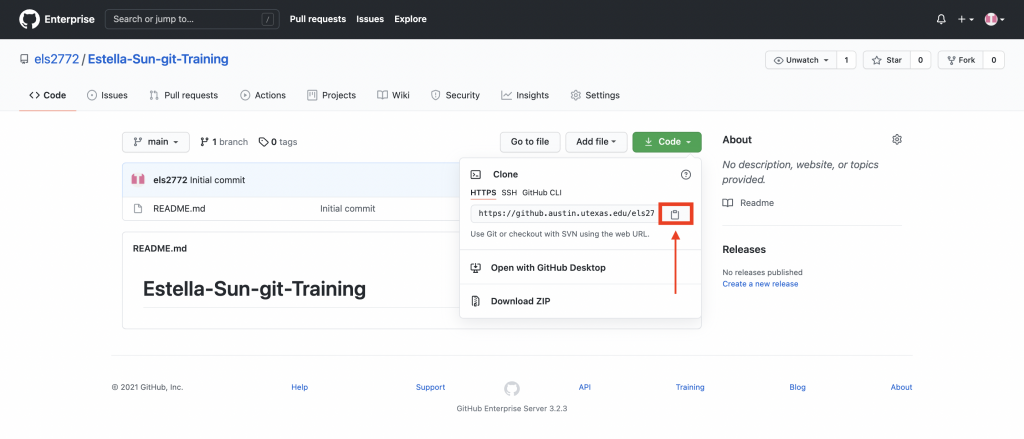
Task: View the 1 branch link
Action: 224,142
